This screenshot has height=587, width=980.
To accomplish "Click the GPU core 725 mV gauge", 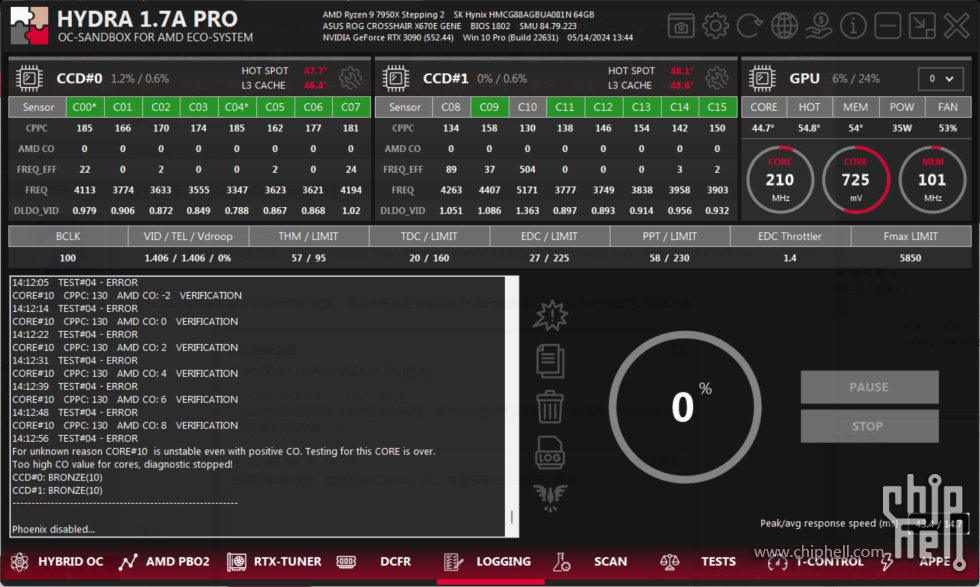I will [856, 180].
